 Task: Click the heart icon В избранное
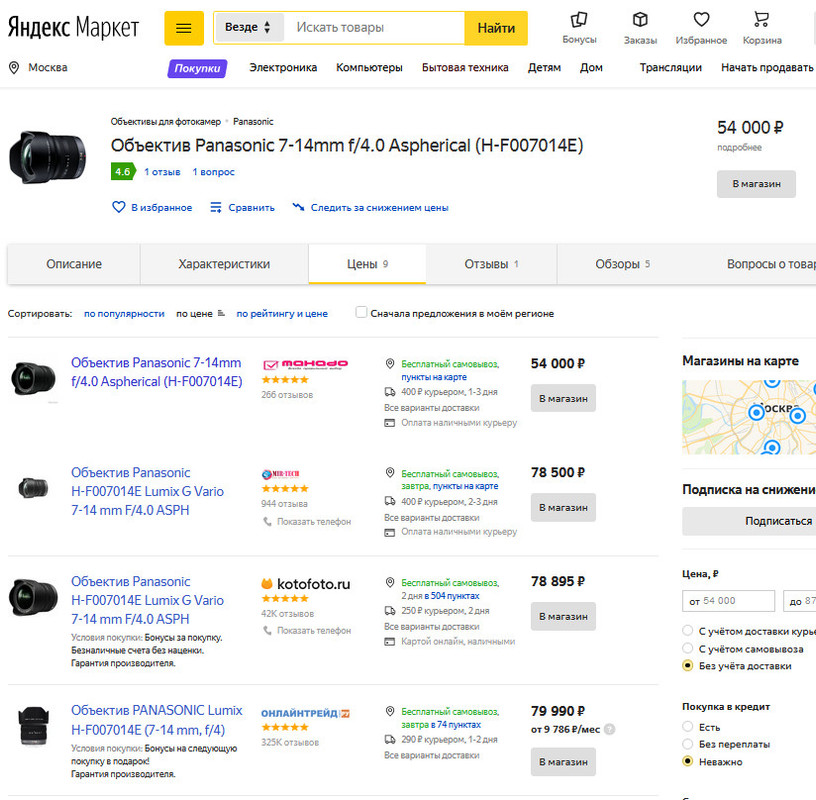click(119, 207)
